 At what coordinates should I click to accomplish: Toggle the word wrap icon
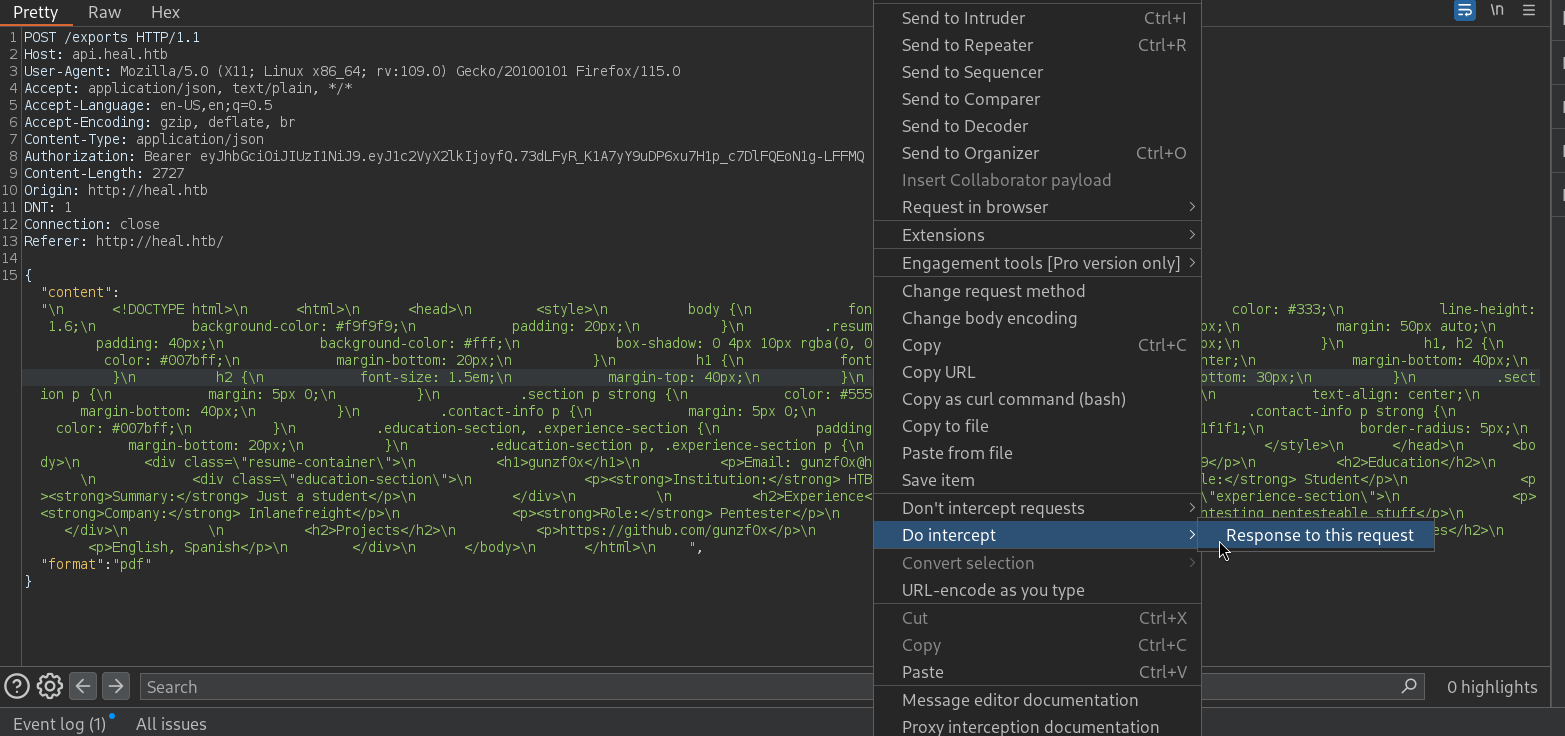[1465, 11]
